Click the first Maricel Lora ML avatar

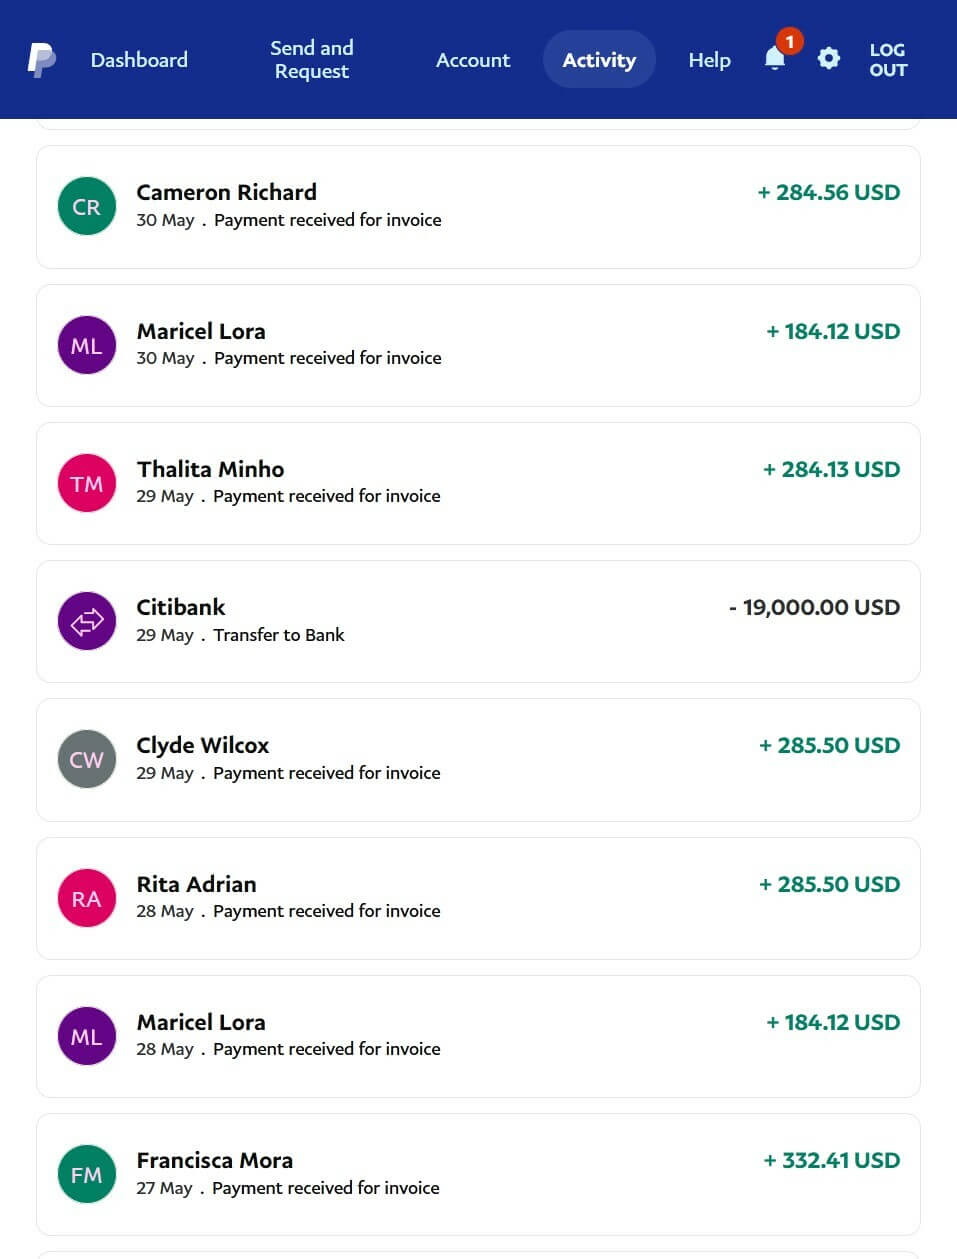87,345
